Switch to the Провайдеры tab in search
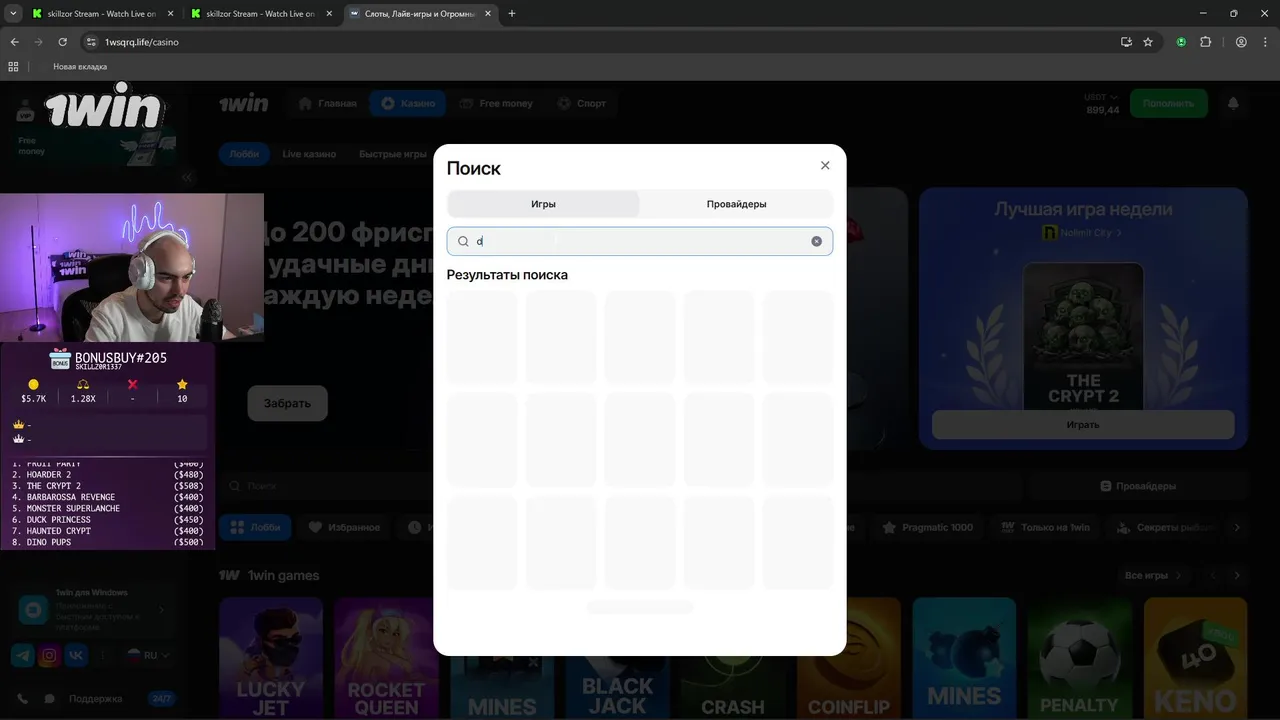The image size is (1280, 720). click(736, 204)
